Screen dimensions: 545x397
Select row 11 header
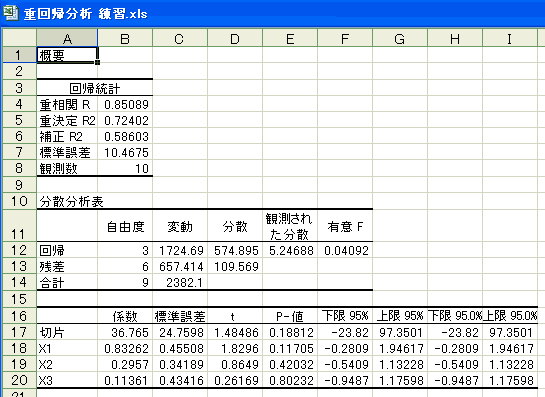tap(19, 225)
